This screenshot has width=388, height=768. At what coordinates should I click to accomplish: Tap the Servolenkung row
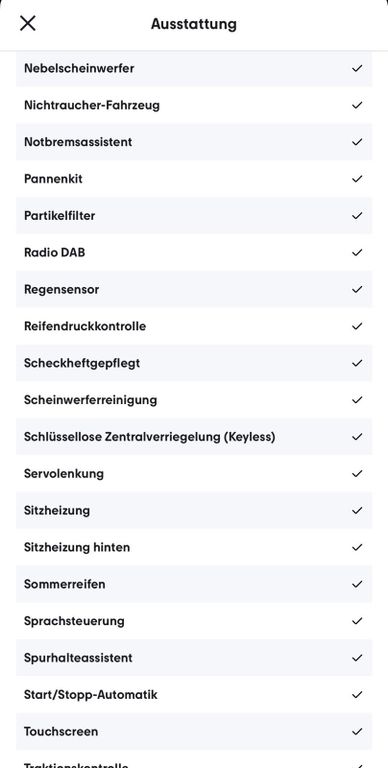click(x=194, y=474)
